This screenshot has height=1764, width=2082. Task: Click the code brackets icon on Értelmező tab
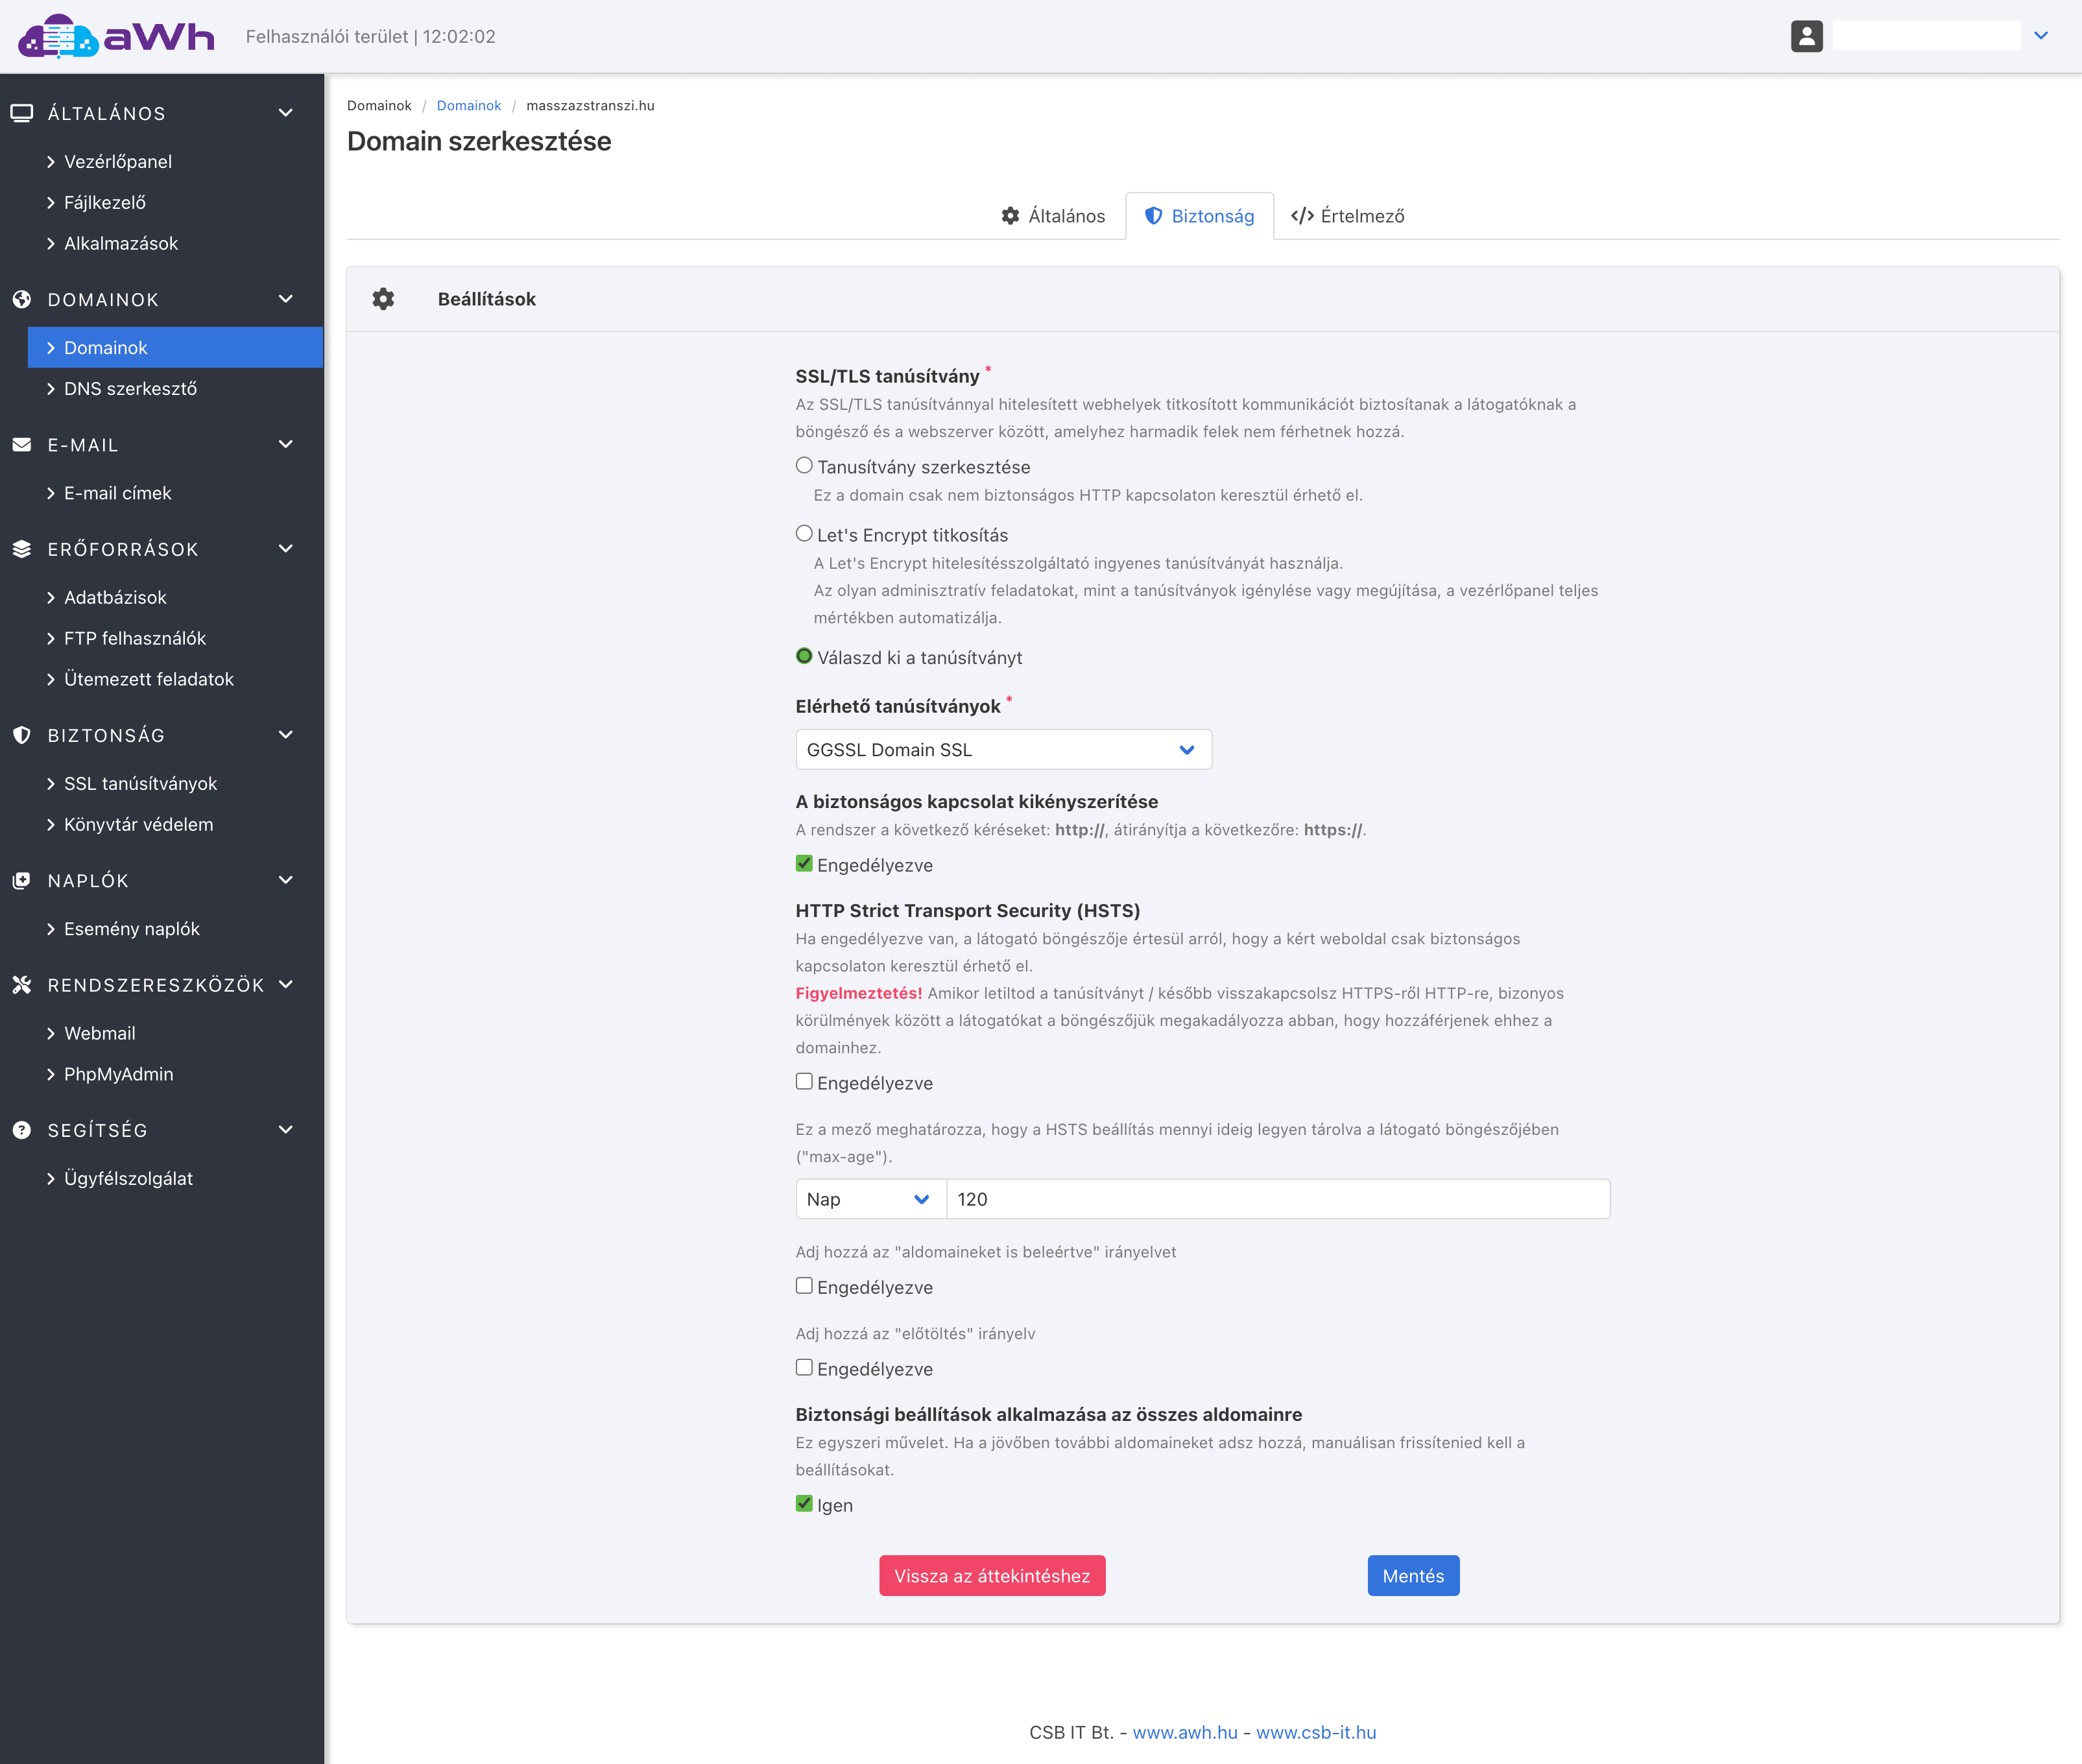coord(1302,216)
